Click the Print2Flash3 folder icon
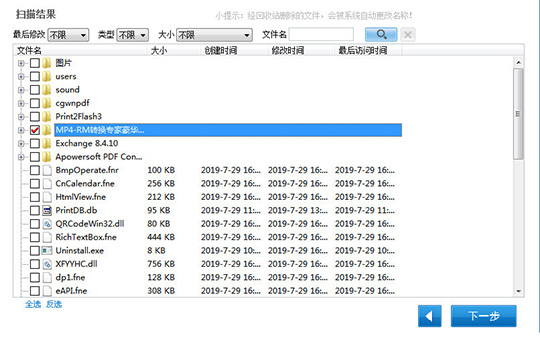The image size is (540, 360). tap(46, 116)
